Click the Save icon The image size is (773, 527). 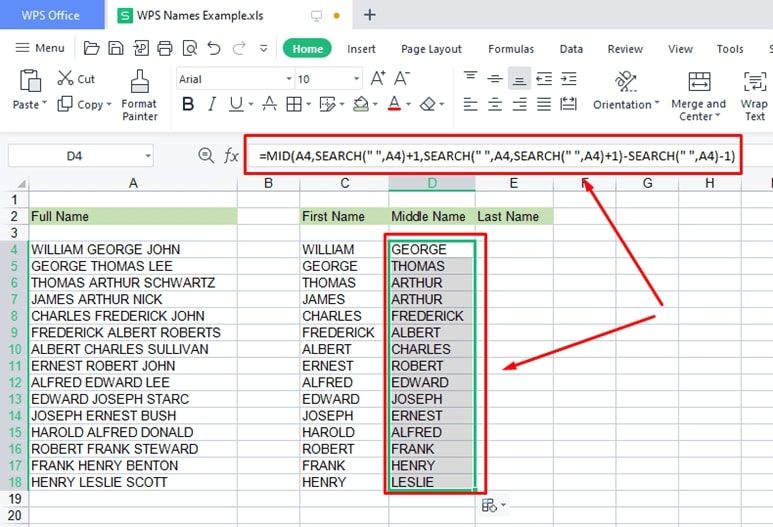click(115, 48)
